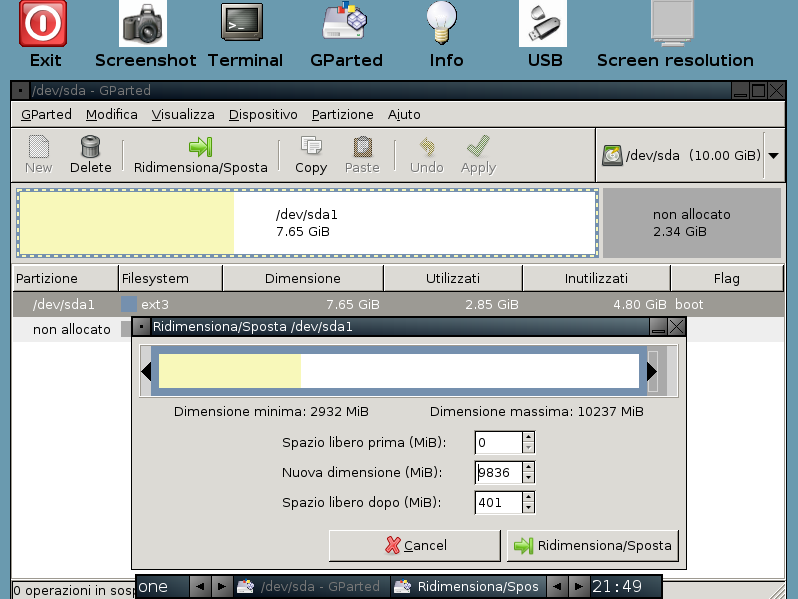Select the /dev/sda1 partition row
The image size is (798, 599).
(x=398, y=304)
